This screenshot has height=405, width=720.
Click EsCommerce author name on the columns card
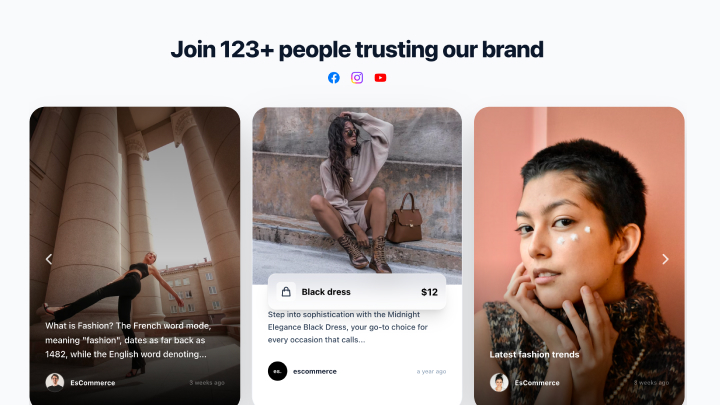93,382
